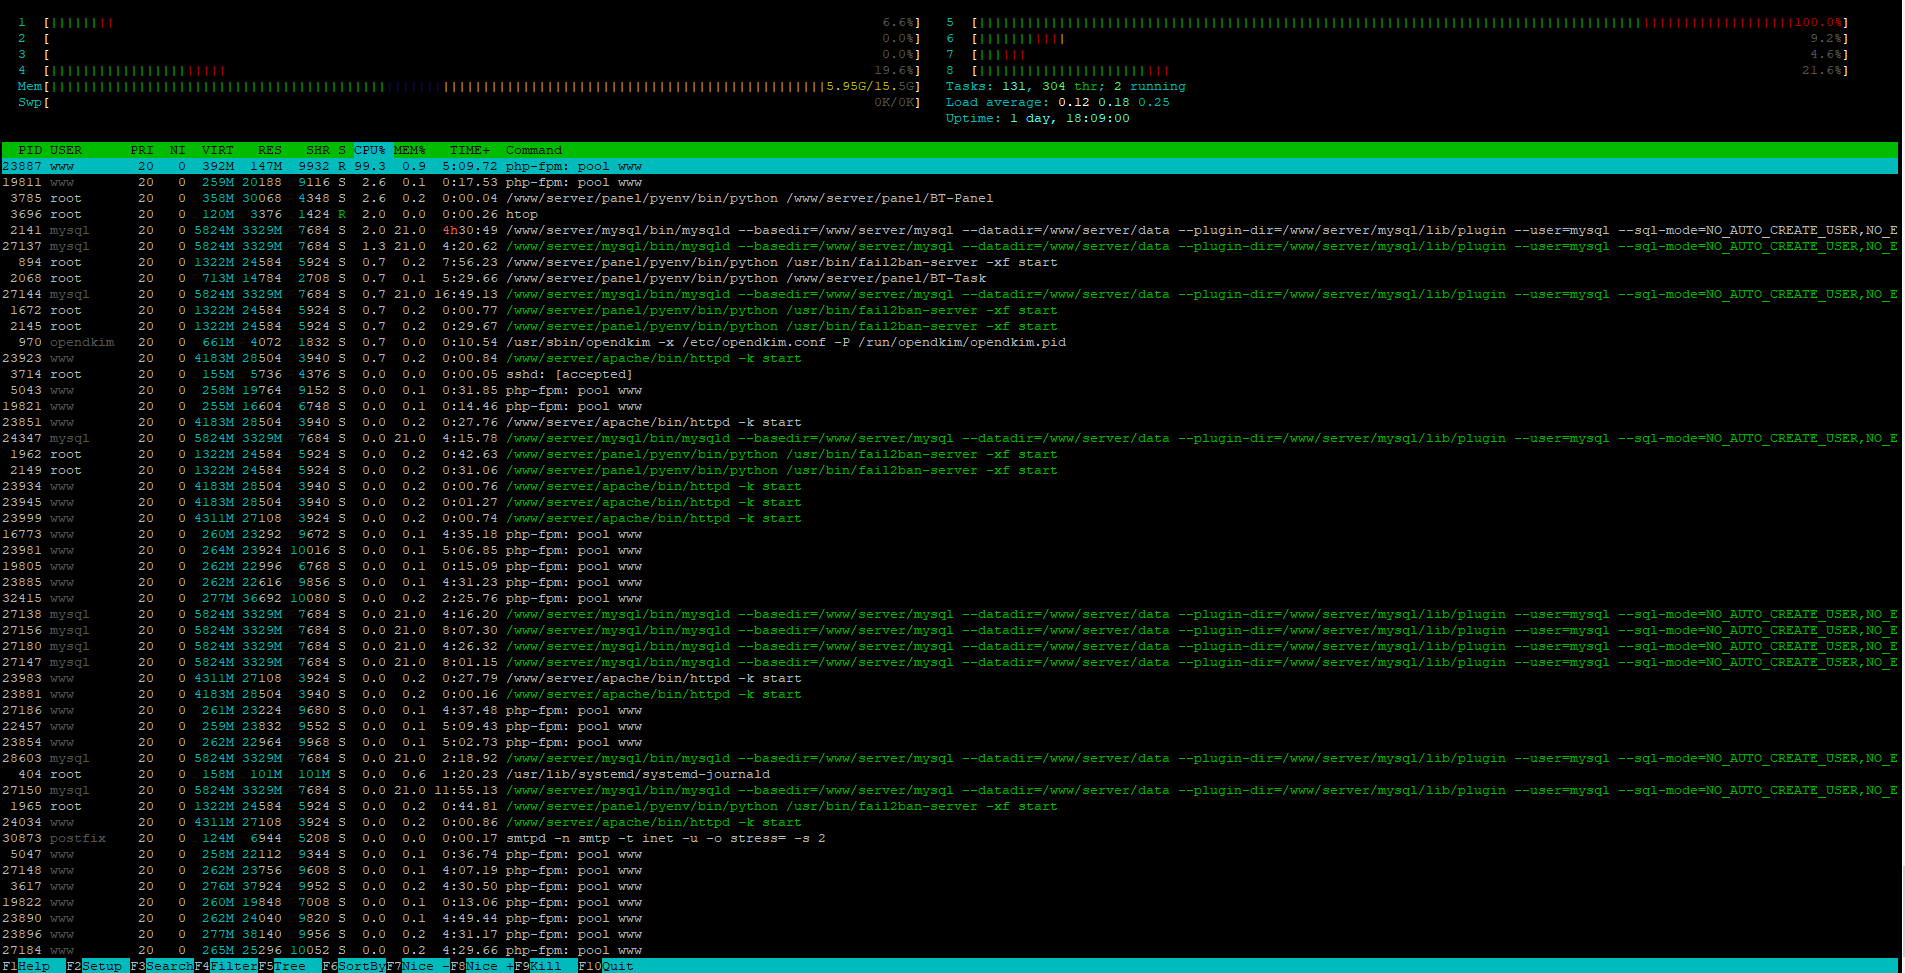1905x973 pixels.
Task: Select the opendkim process row
Action: pos(600,342)
